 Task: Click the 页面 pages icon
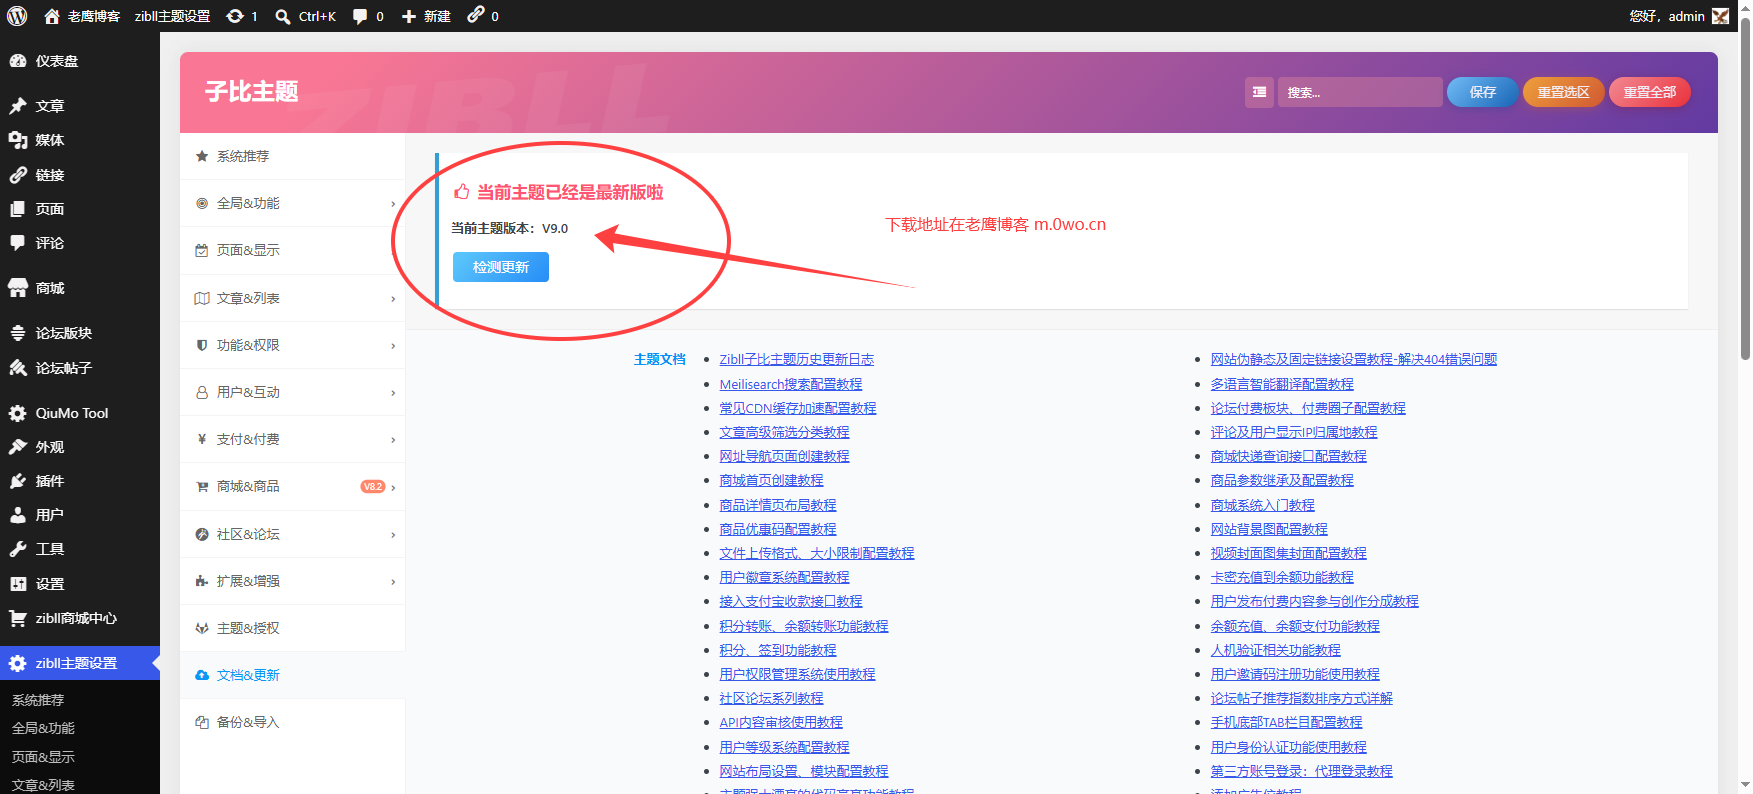[x=18, y=209]
